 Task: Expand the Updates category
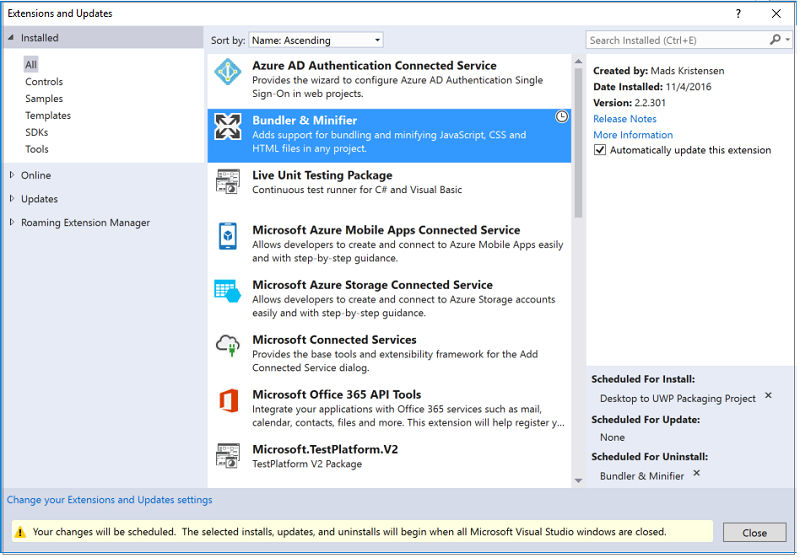(12, 198)
